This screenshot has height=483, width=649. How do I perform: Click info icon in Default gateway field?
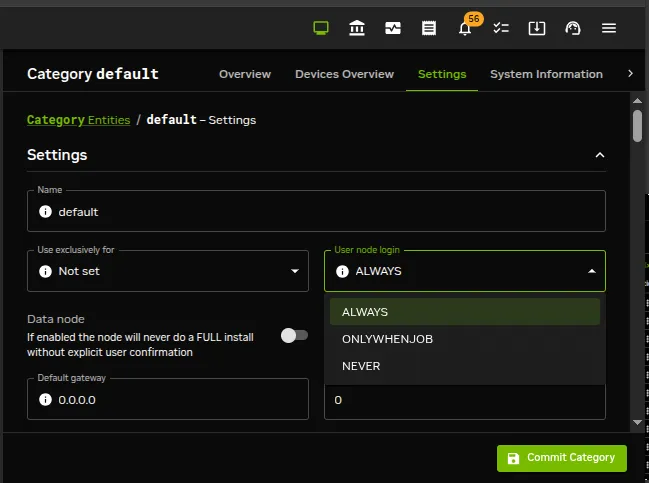click(45, 399)
